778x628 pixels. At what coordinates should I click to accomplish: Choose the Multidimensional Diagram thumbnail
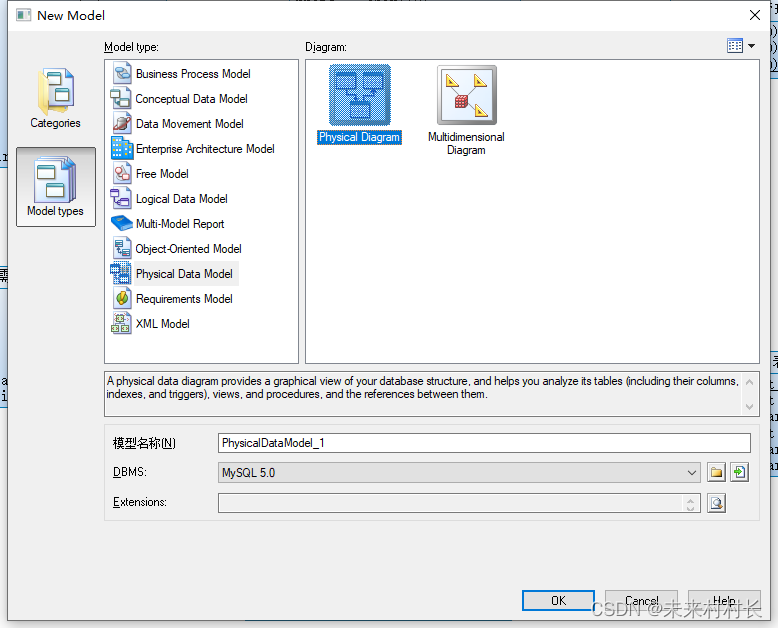coord(467,95)
